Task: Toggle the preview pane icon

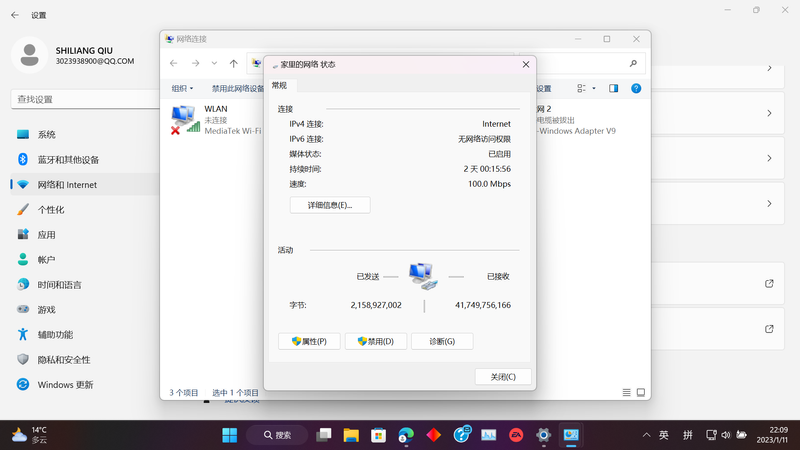Action: (613, 88)
